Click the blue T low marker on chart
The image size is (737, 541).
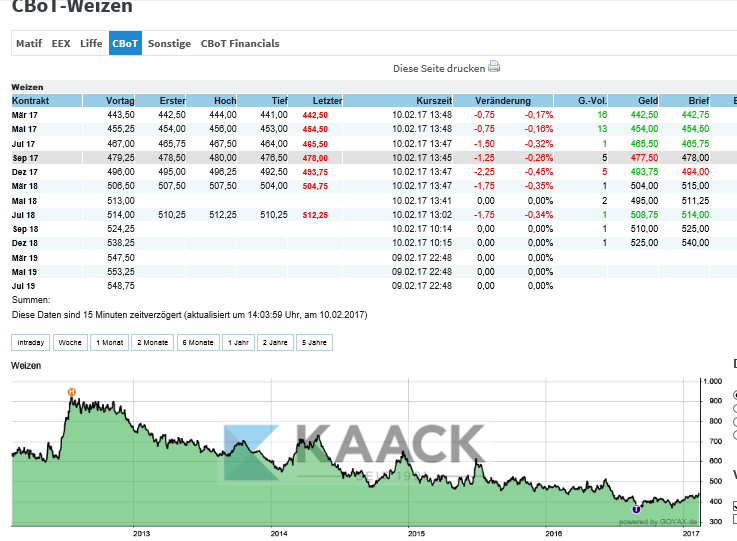pyautogui.click(x=637, y=509)
